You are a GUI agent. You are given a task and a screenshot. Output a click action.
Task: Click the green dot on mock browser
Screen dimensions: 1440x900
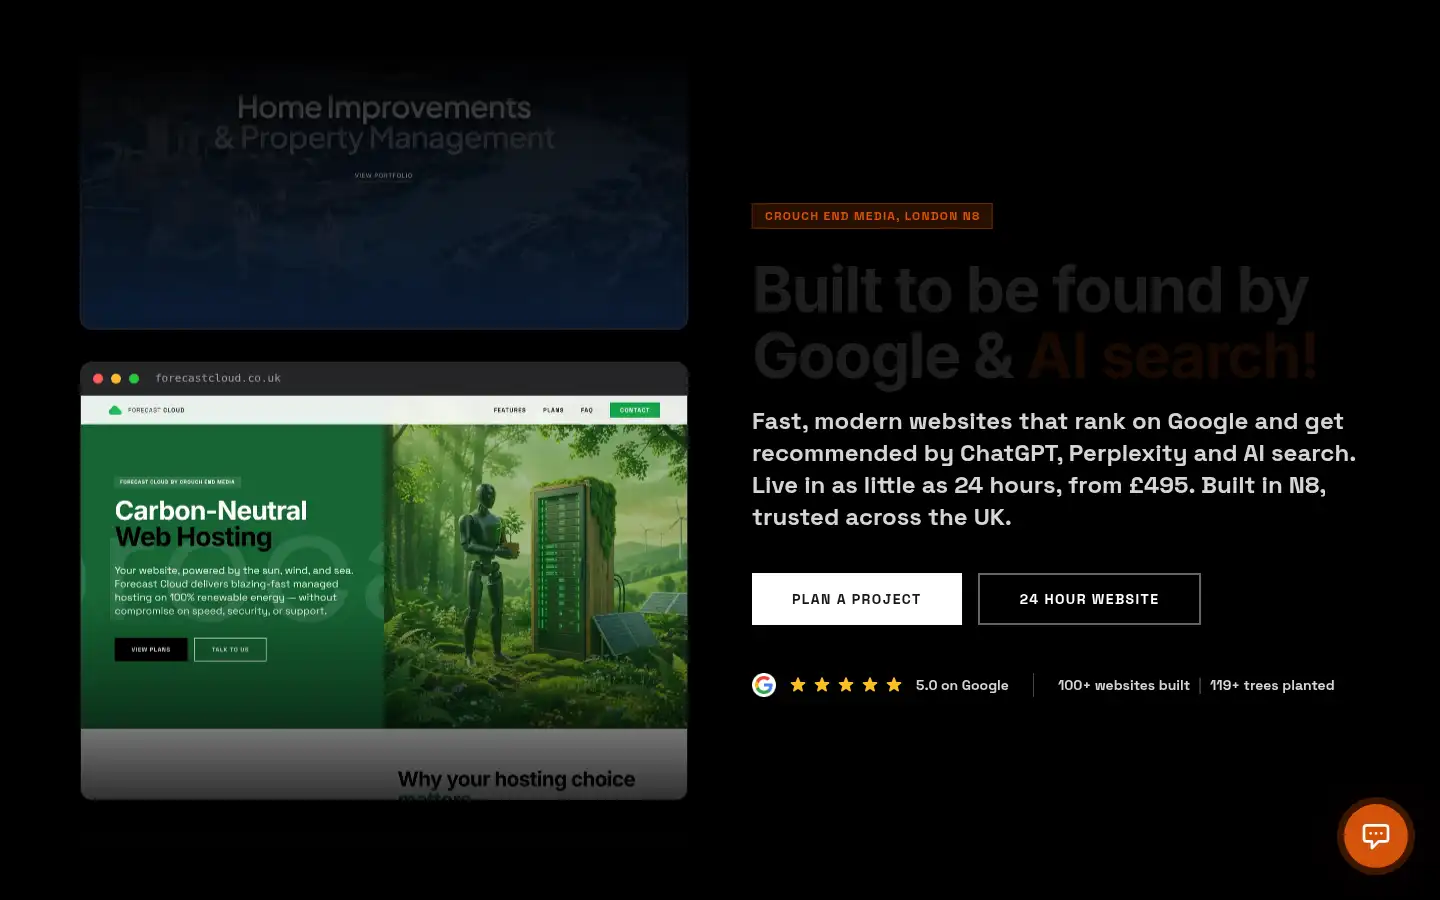134,378
